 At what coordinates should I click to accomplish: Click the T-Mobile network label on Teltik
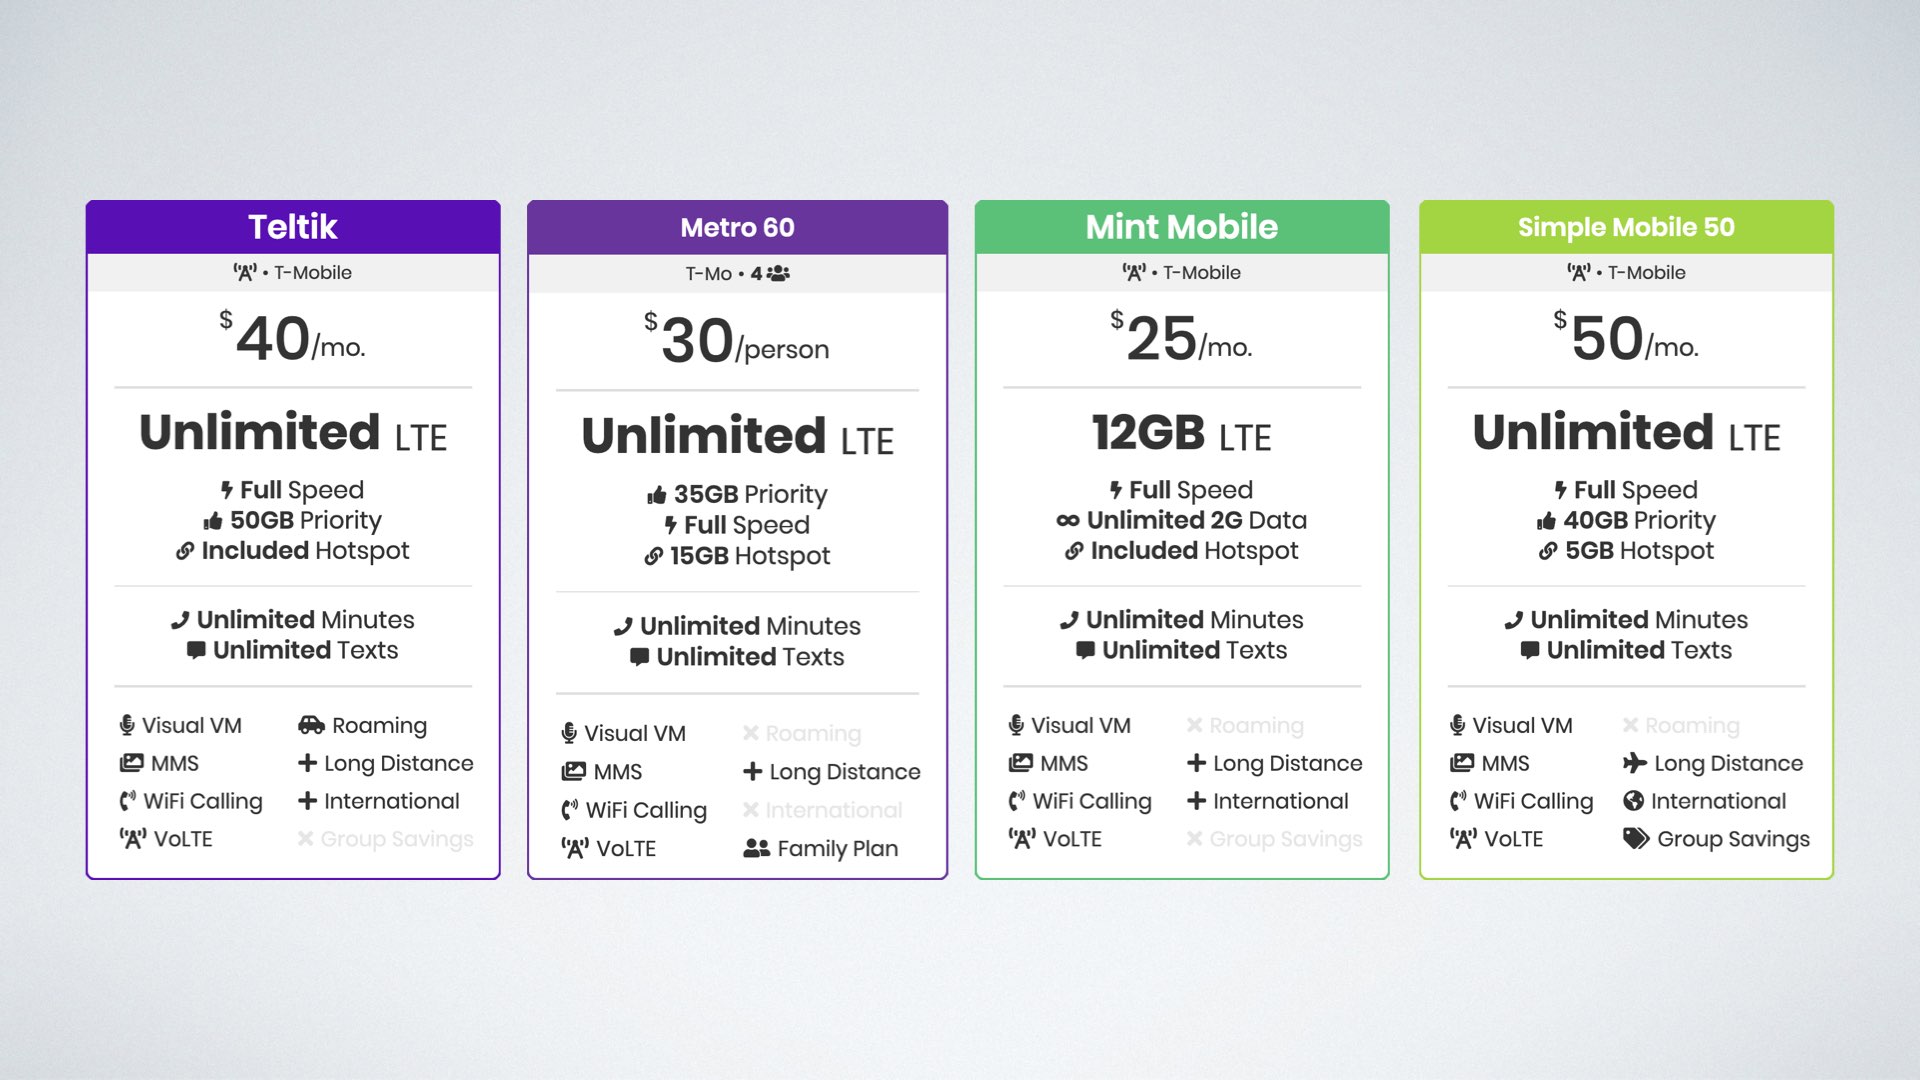point(293,272)
